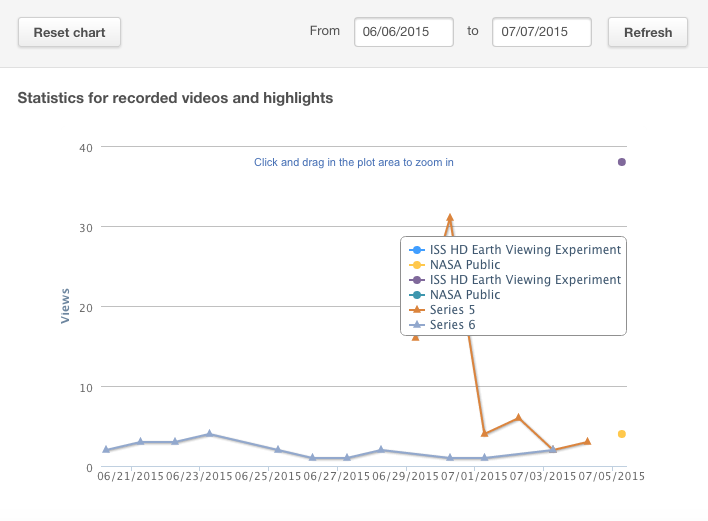Select the last orange Series 5 marker near 07/04/2015
Image resolution: width=708 pixels, height=521 pixels.
[587, 441]
